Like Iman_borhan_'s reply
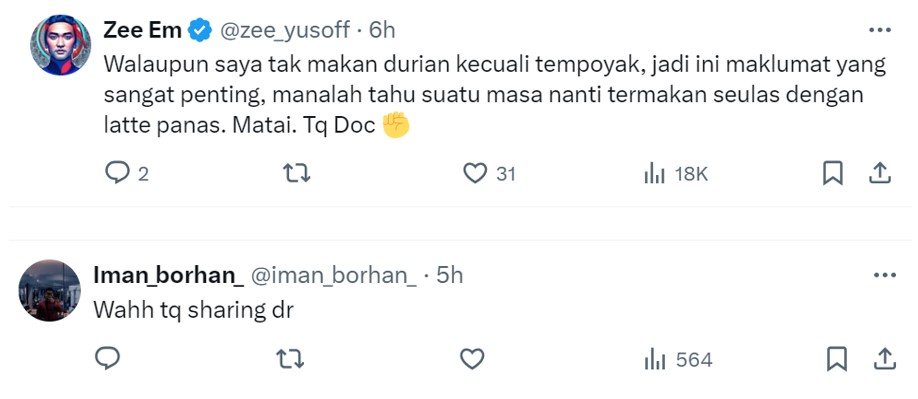 (x=472, y=359)
